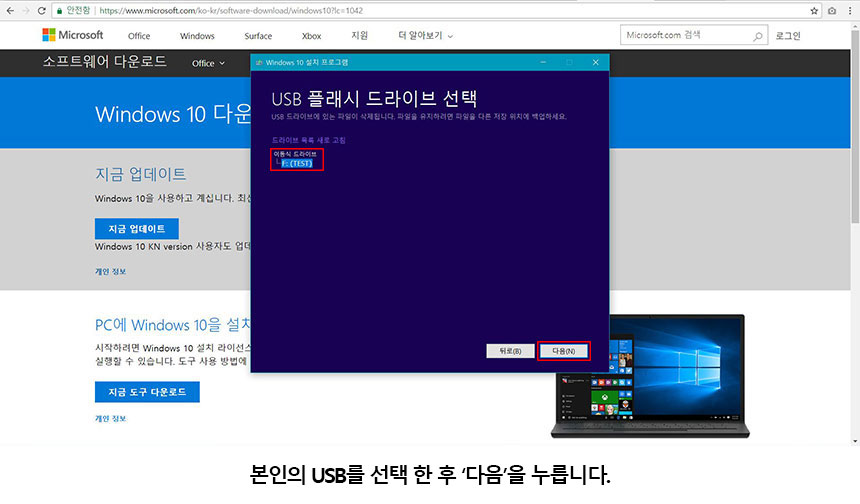Click the browser back arrow
This screenshot has height=504, width=860.
pos(10,10)
